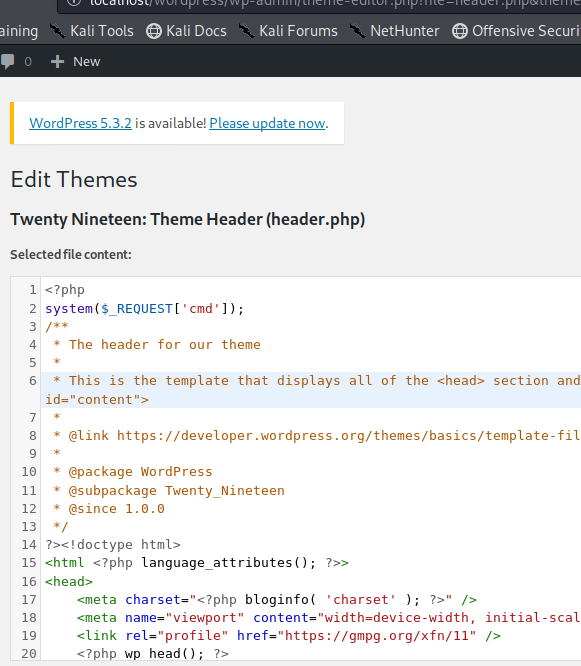Click line number 6 in gutter
This screenshot has width=581, height=666.
(x=33, y=381)
